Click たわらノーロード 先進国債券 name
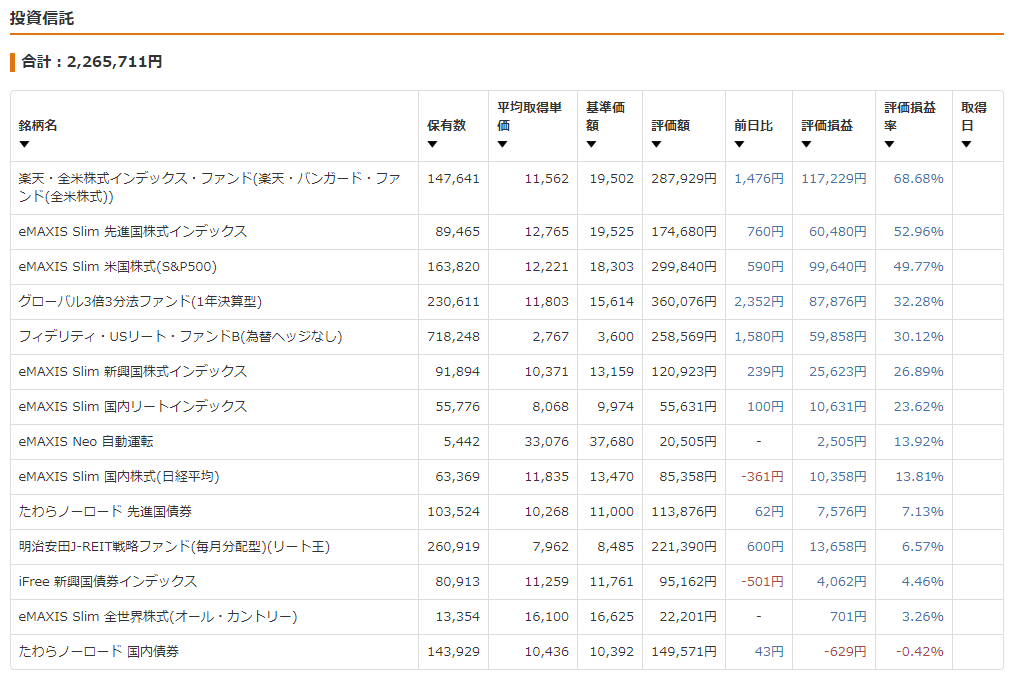The width and height of the screenshot is (1015, 683). [x=105, y=511]
